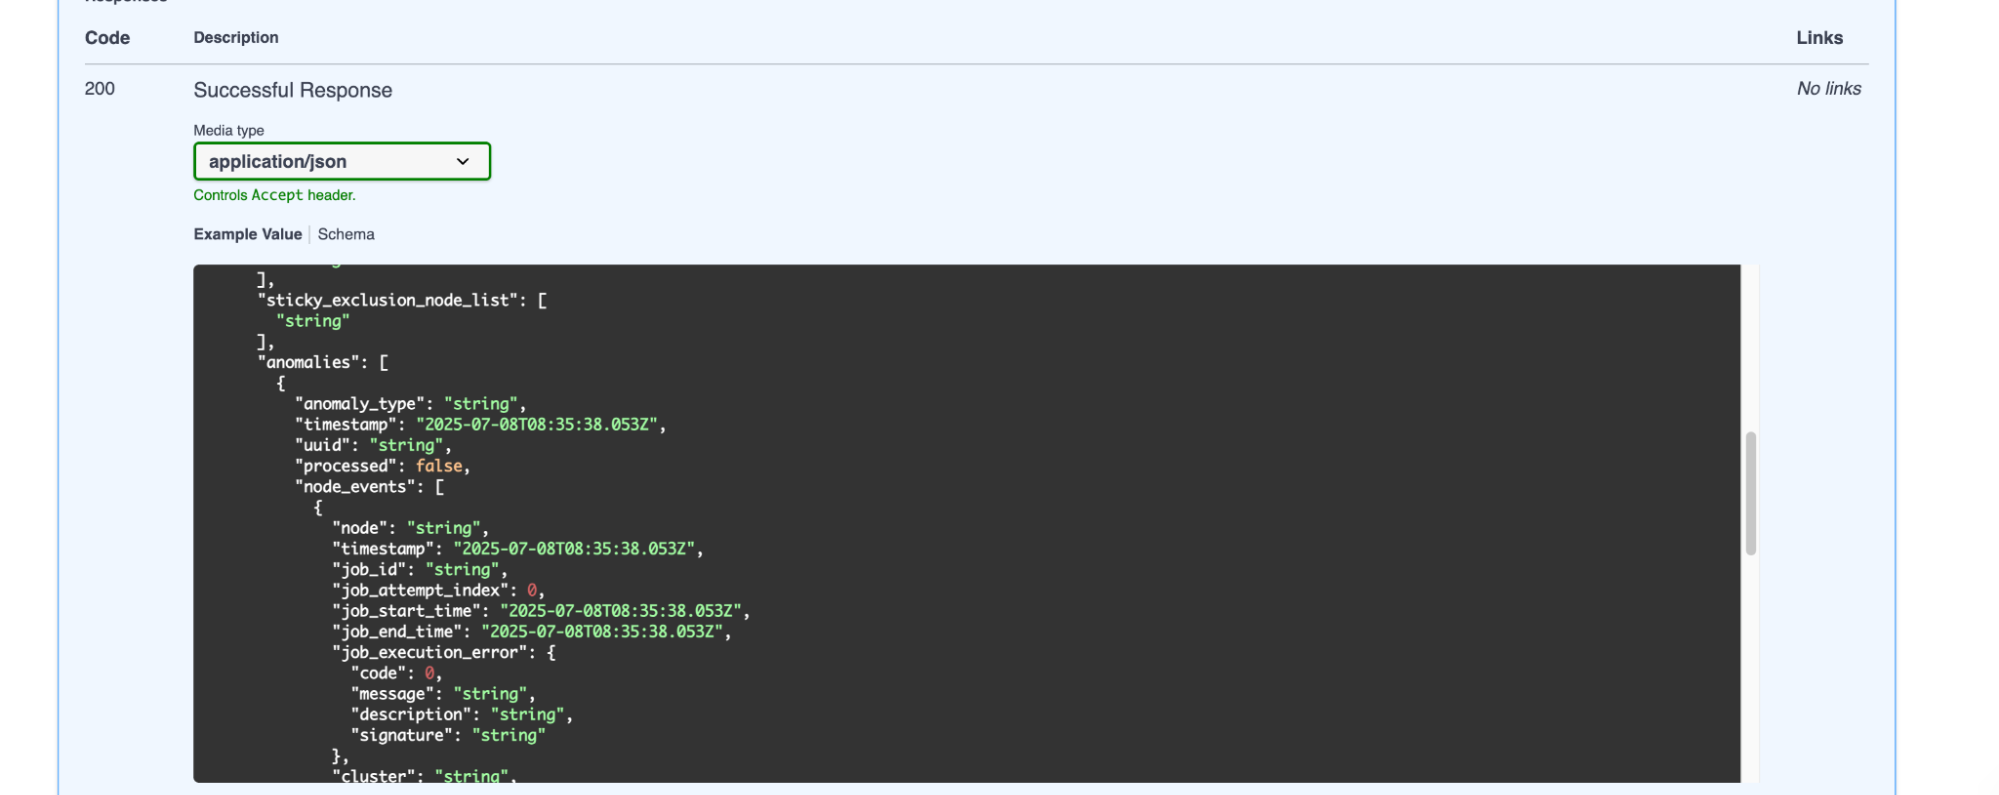
Task: Click the "node_events" key in example
Action: click(x=354, y=487)
